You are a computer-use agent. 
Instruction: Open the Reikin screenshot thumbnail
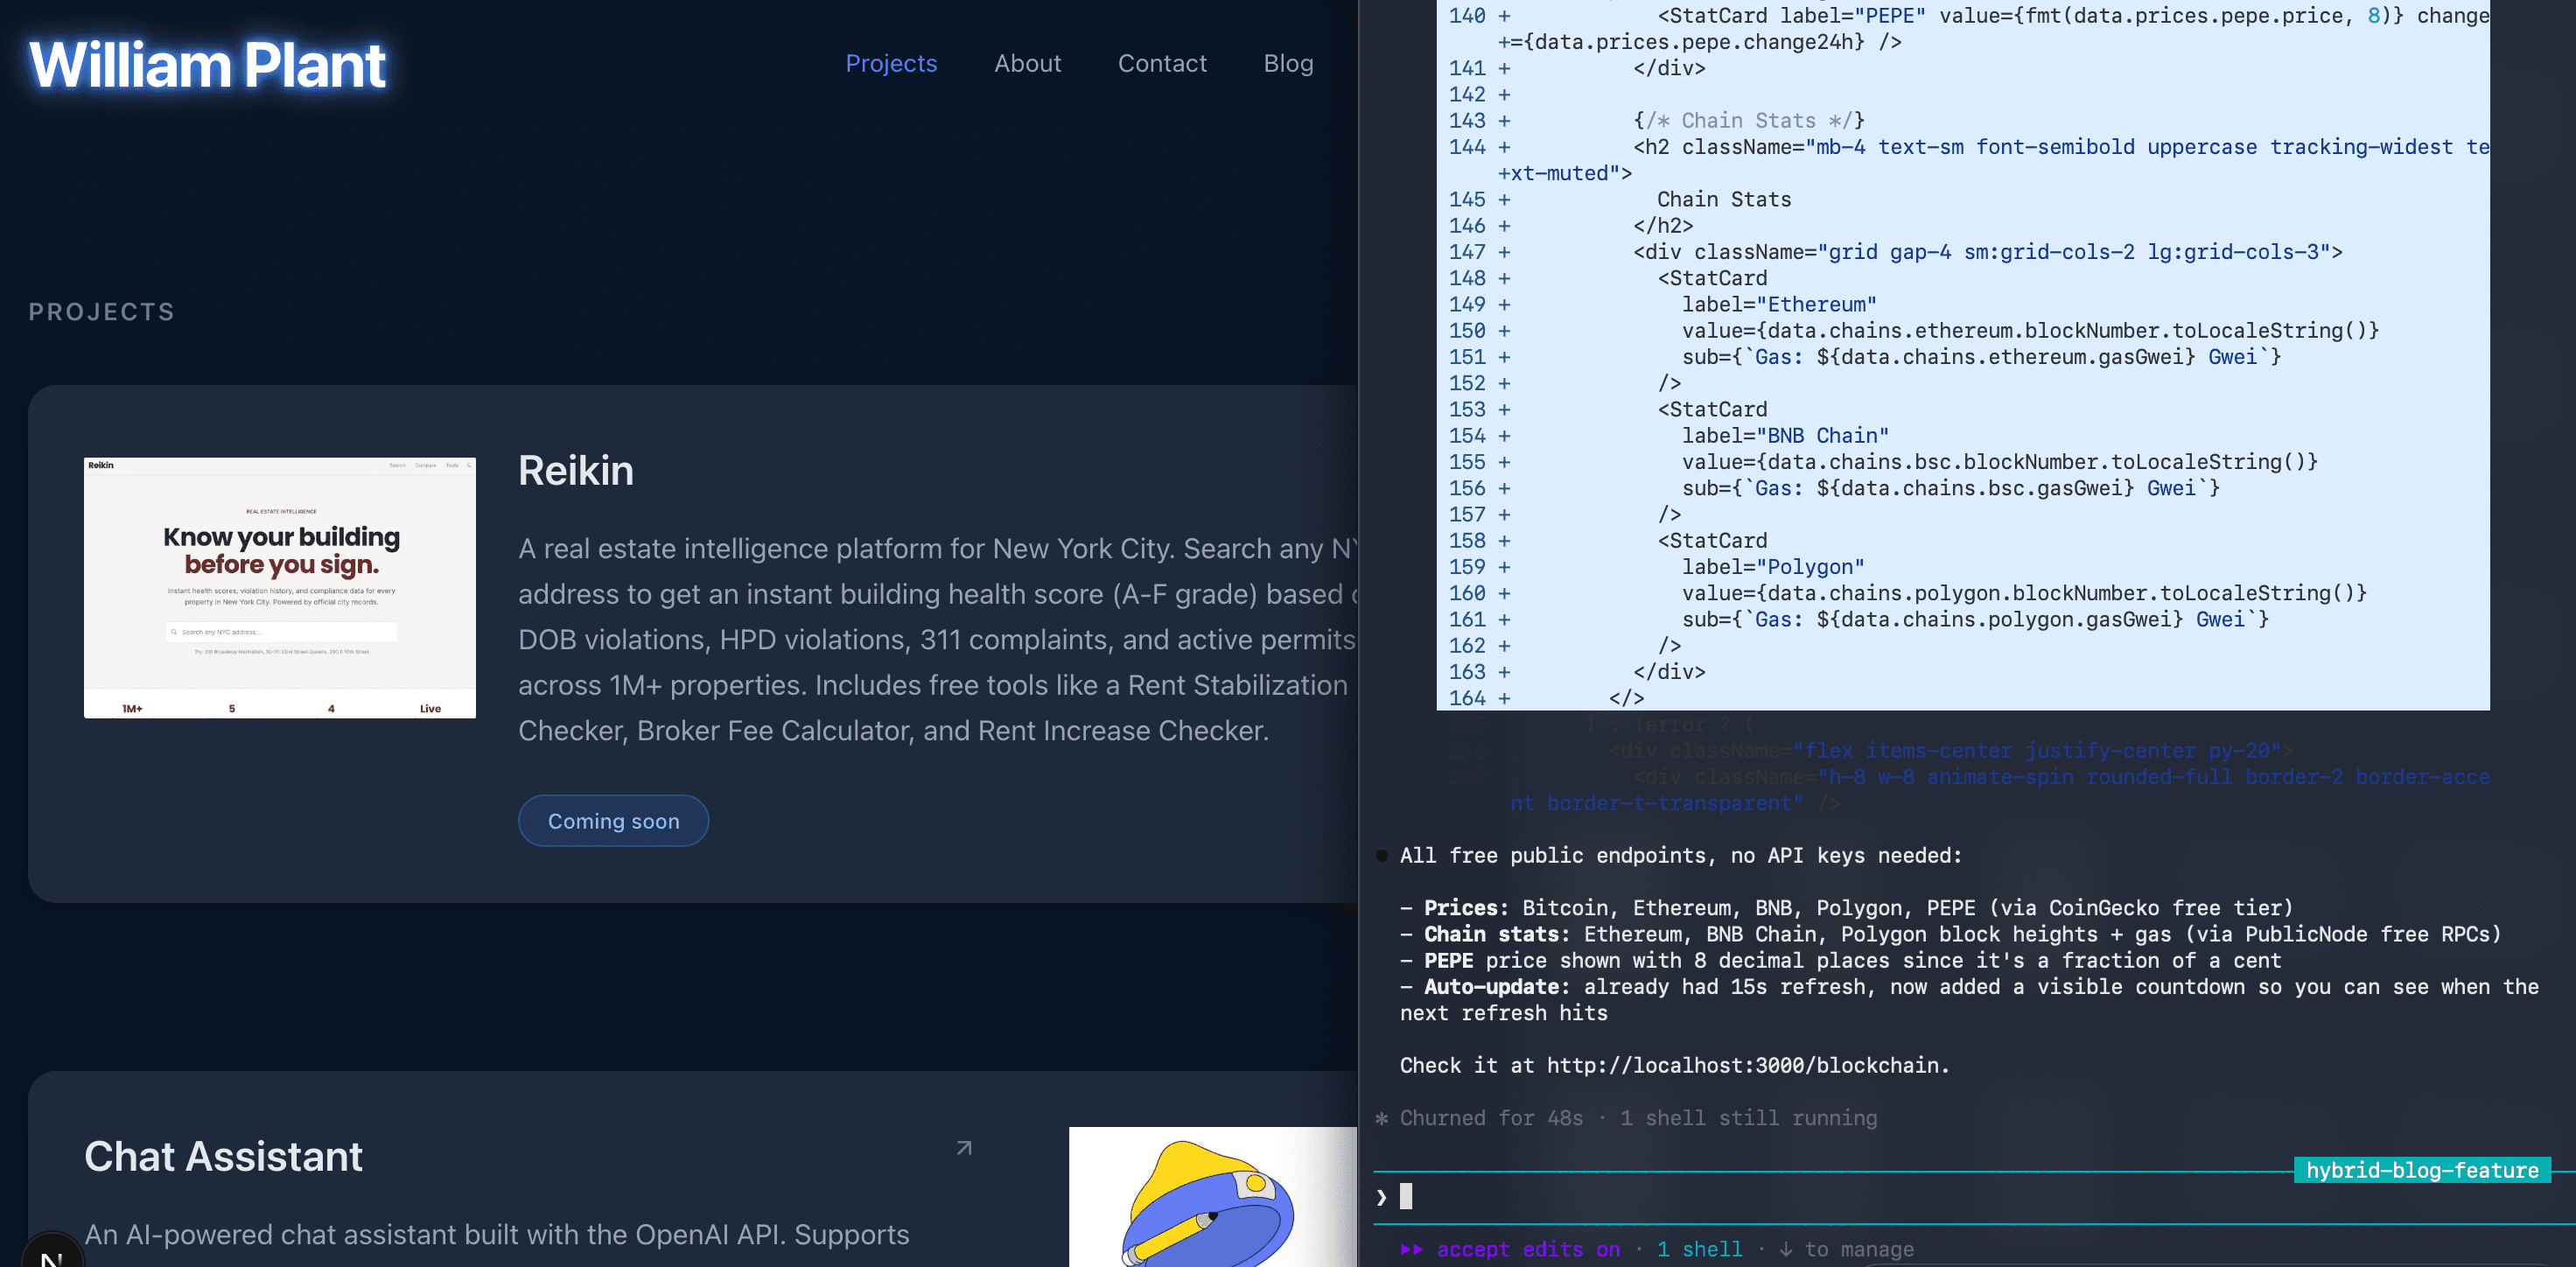(x=280, y=588)
